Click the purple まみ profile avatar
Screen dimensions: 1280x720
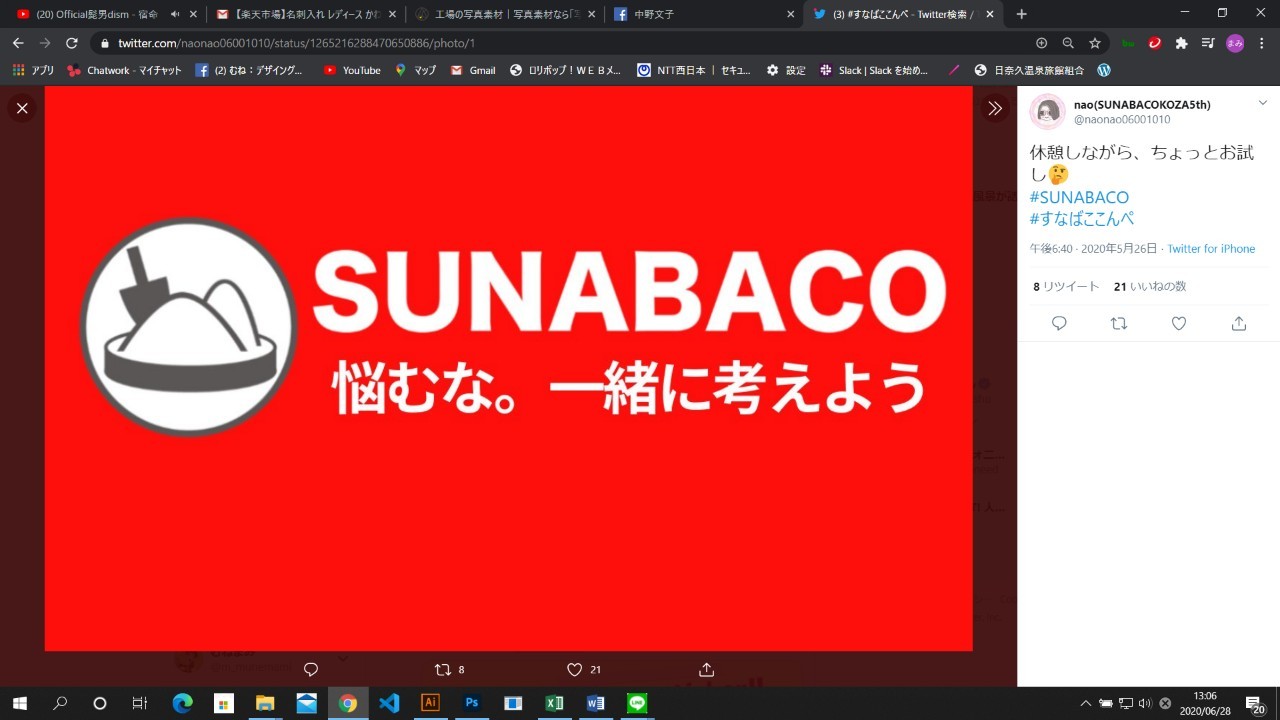point(1235,43)
